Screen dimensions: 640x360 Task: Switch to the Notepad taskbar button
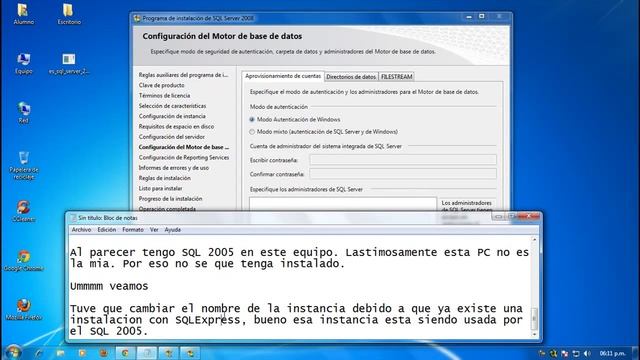pos(147,353)
